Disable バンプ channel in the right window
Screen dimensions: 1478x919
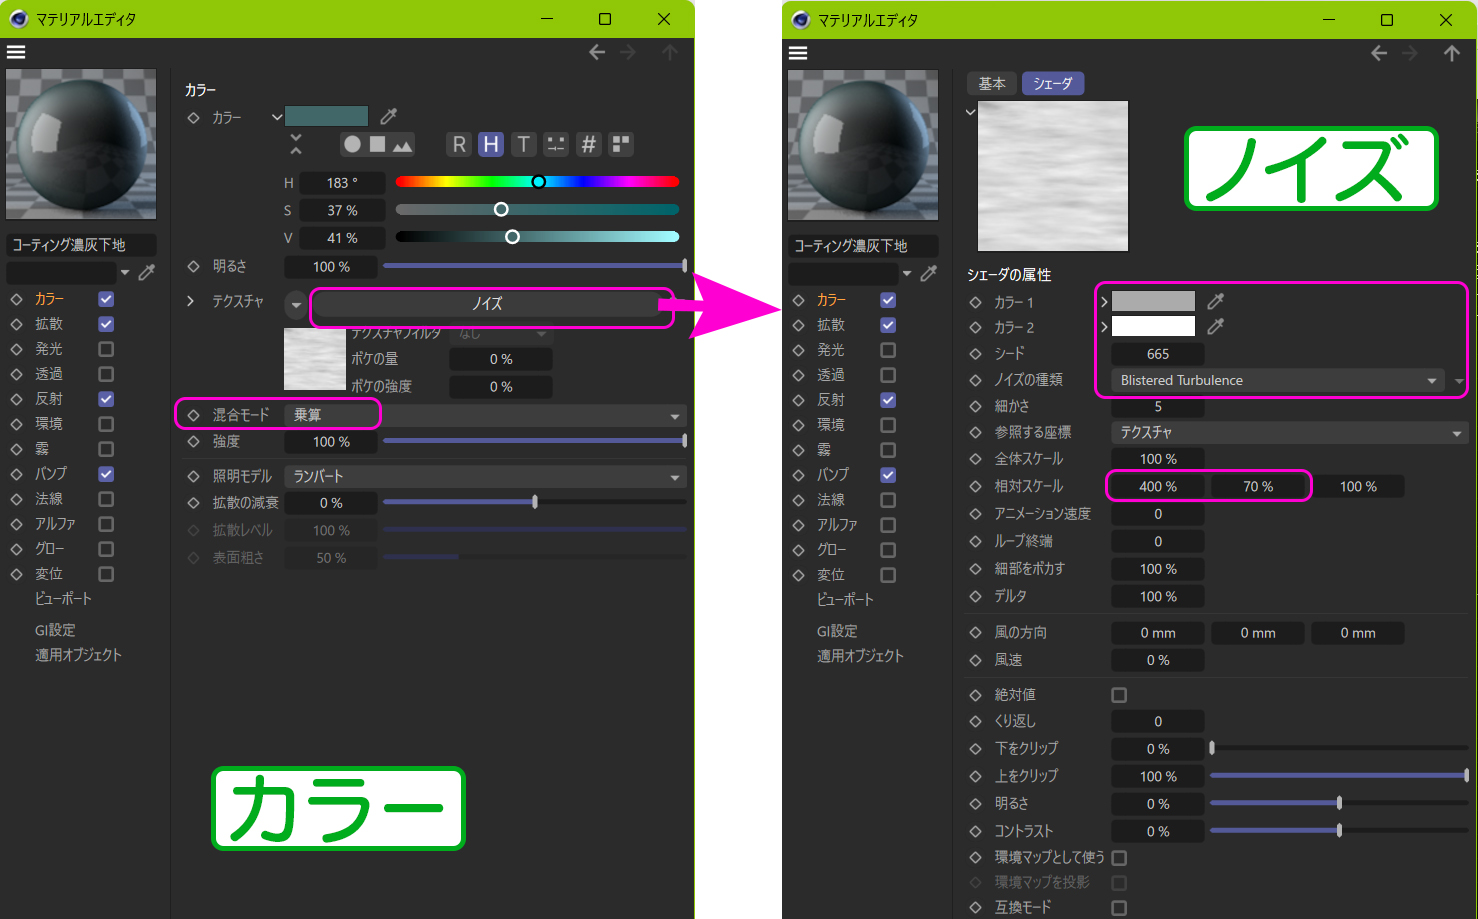tap(888, 475)
